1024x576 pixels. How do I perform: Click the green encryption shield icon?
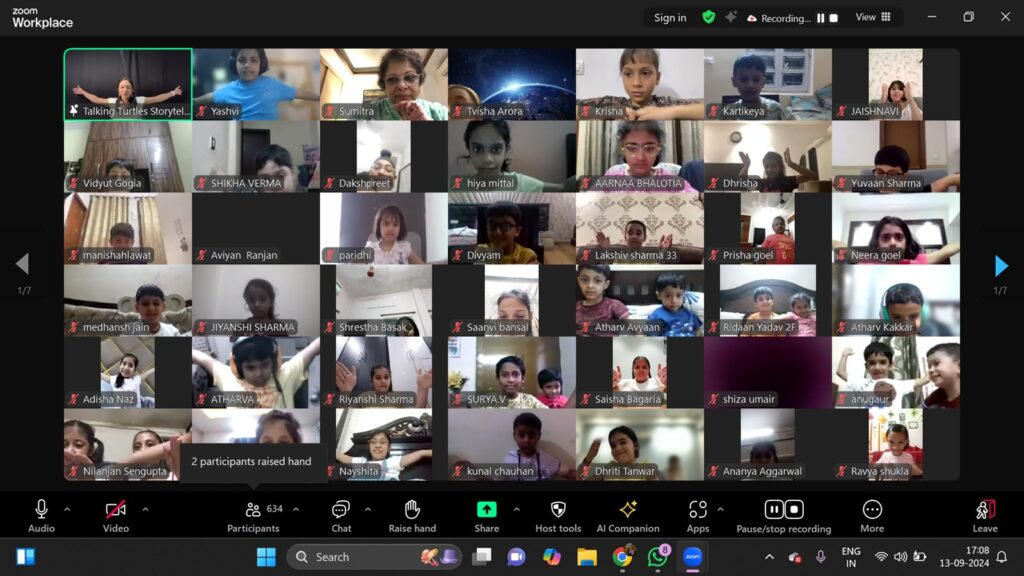pos(709,17)
